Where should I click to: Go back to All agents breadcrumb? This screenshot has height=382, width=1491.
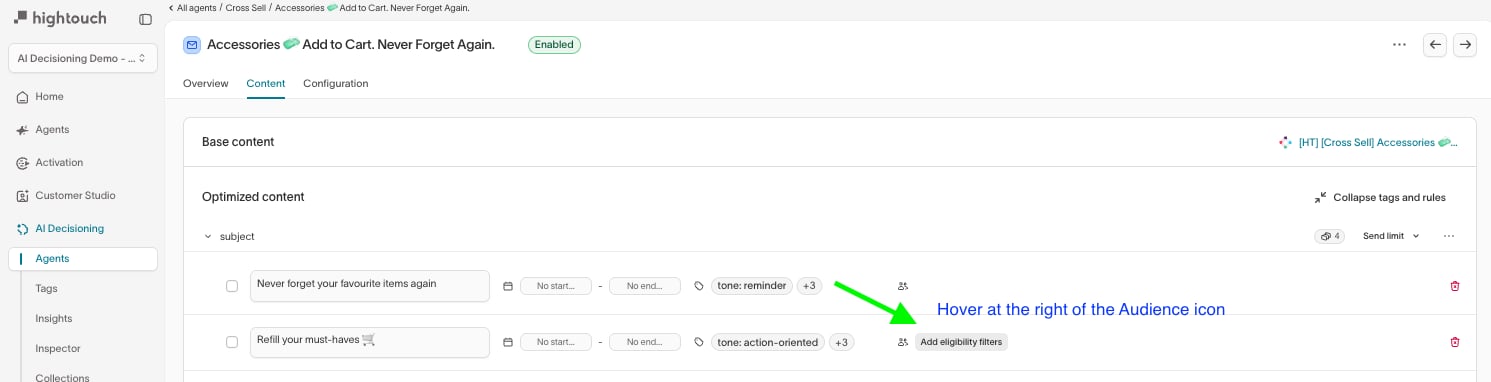pyautogui.click(x=196, y=8)
